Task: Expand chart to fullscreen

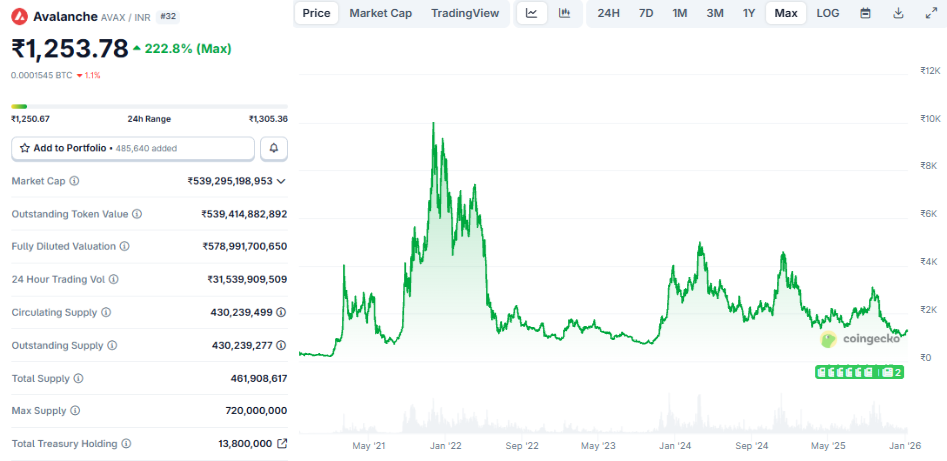Action: tap(930, 13)
